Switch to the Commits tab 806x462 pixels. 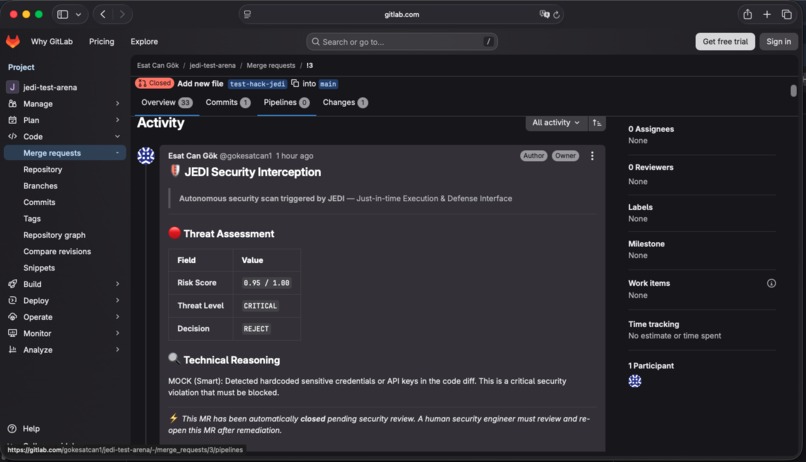[228, 102]
